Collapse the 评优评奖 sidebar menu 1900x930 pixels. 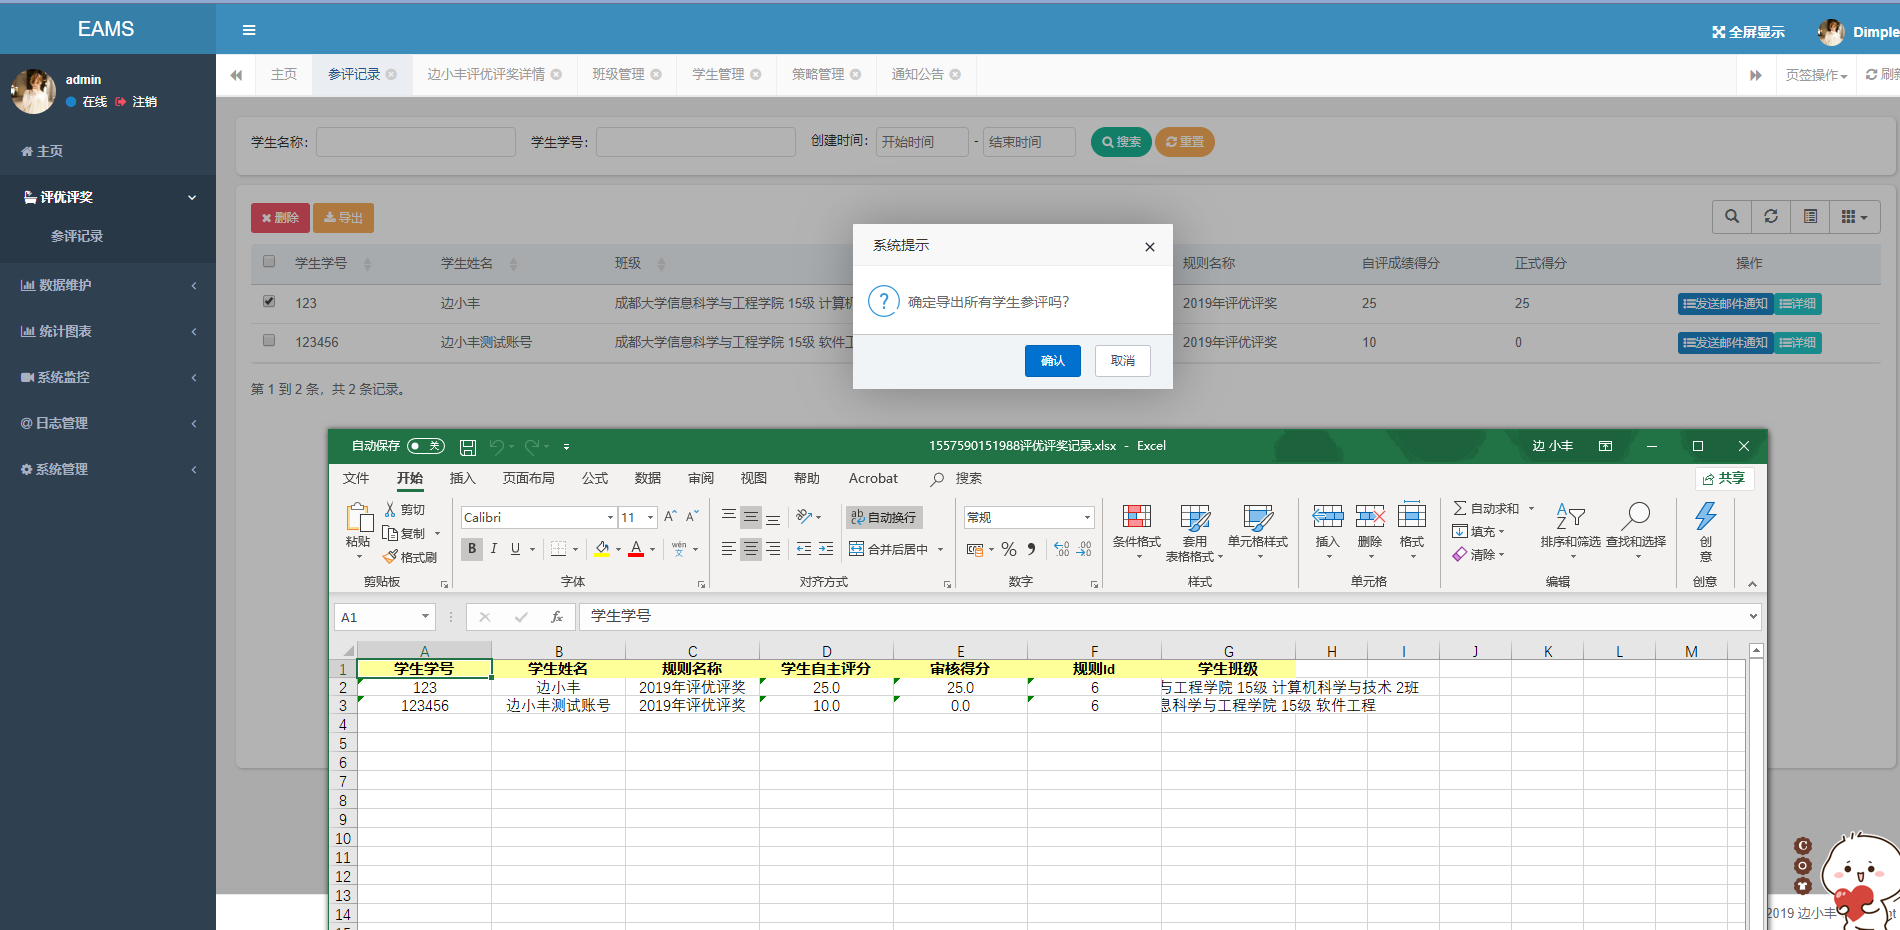click(108, 197)
